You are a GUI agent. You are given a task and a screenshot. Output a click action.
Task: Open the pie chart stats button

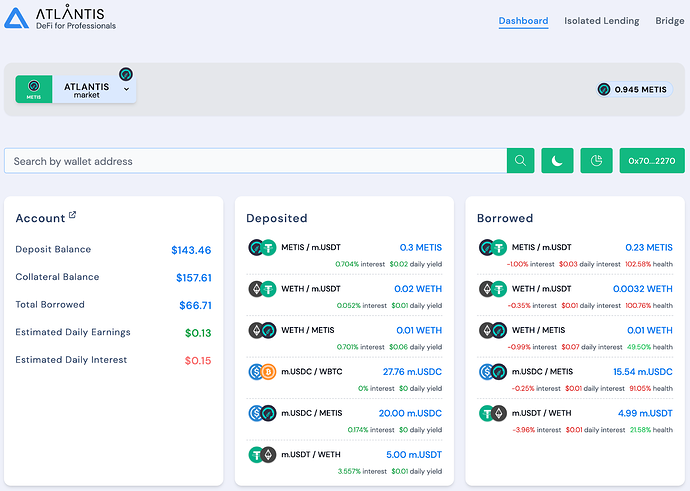pyautogui.click(x=596, y=161)
